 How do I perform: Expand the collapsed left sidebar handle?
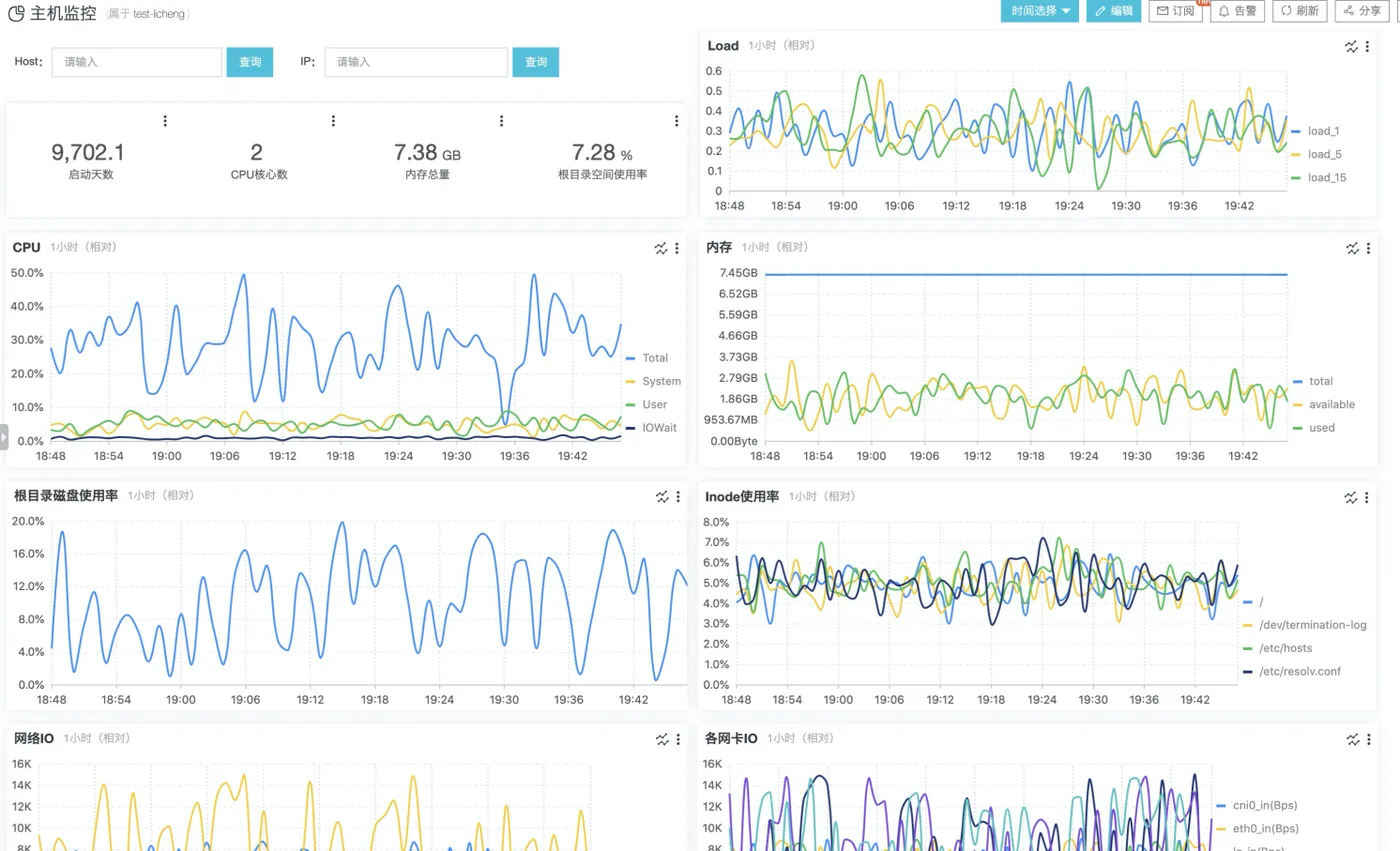pyautogui.click(x=3, y=437)
